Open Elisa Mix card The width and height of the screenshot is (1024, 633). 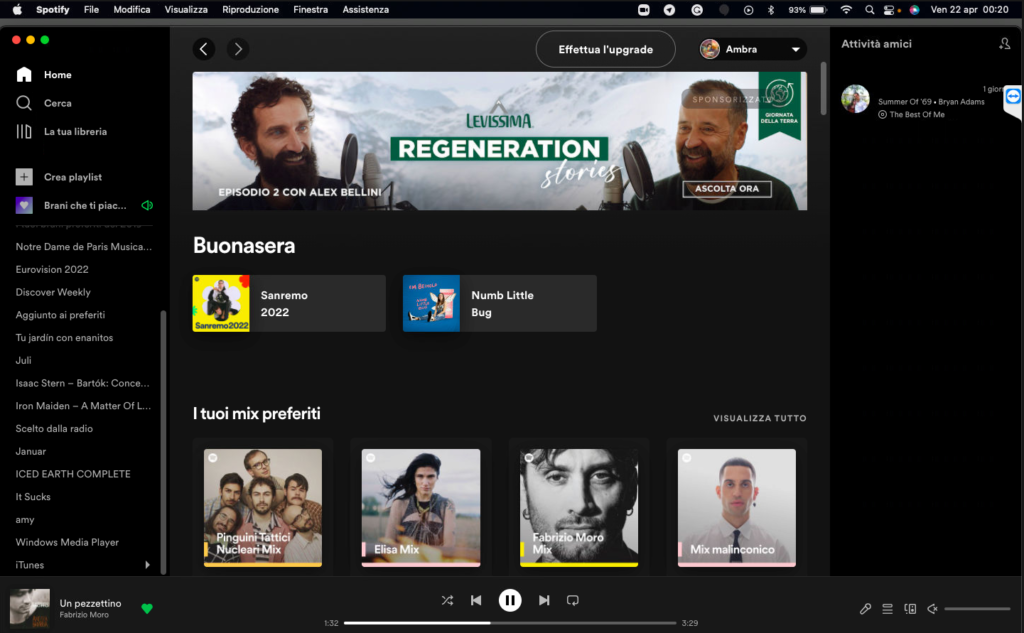(421, 508)
